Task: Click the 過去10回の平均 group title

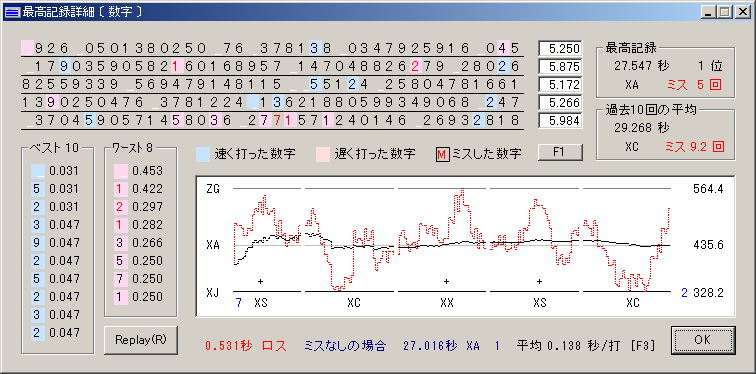Action: coord(651,110)
